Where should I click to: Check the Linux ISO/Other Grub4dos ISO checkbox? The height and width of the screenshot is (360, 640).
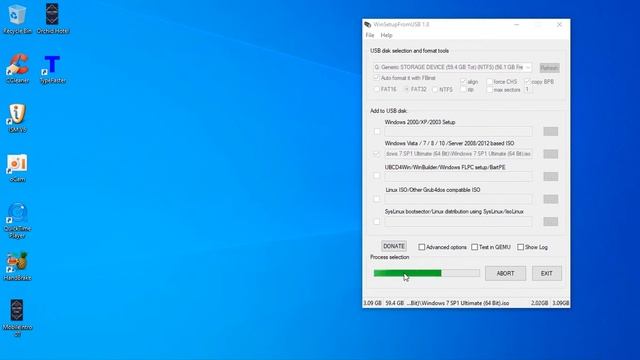point(377,199)
